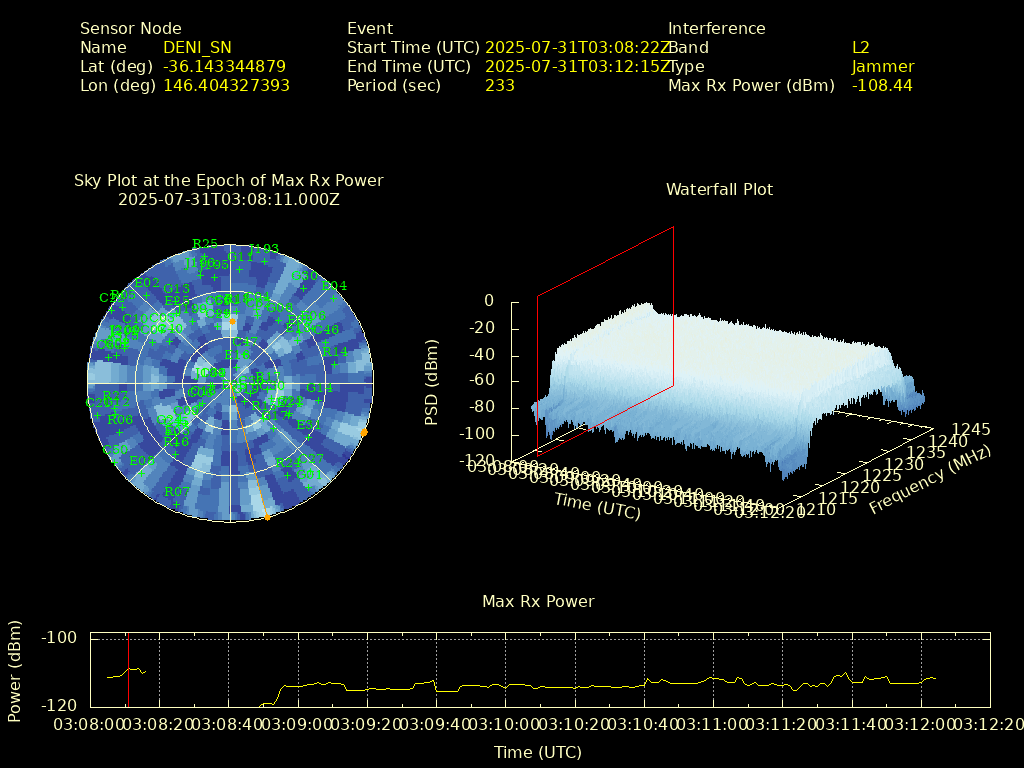Select the E02 satellite marker
1024x768 pixels.
pos(147,283)
